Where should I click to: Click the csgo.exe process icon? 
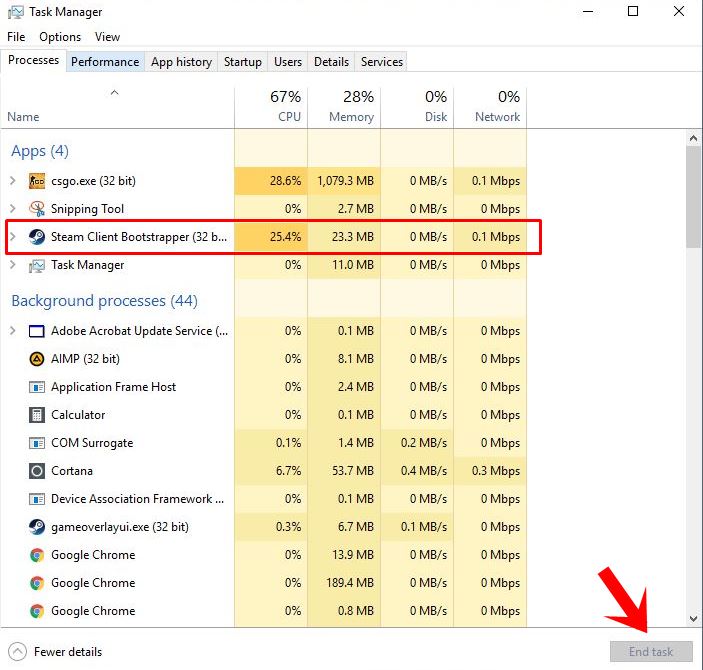pos(37,181)
